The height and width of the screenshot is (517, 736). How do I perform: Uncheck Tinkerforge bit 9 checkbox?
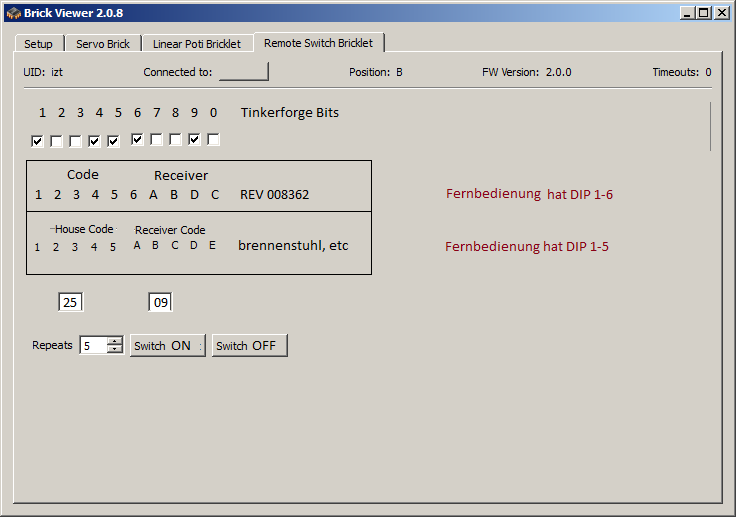(194, 139)
